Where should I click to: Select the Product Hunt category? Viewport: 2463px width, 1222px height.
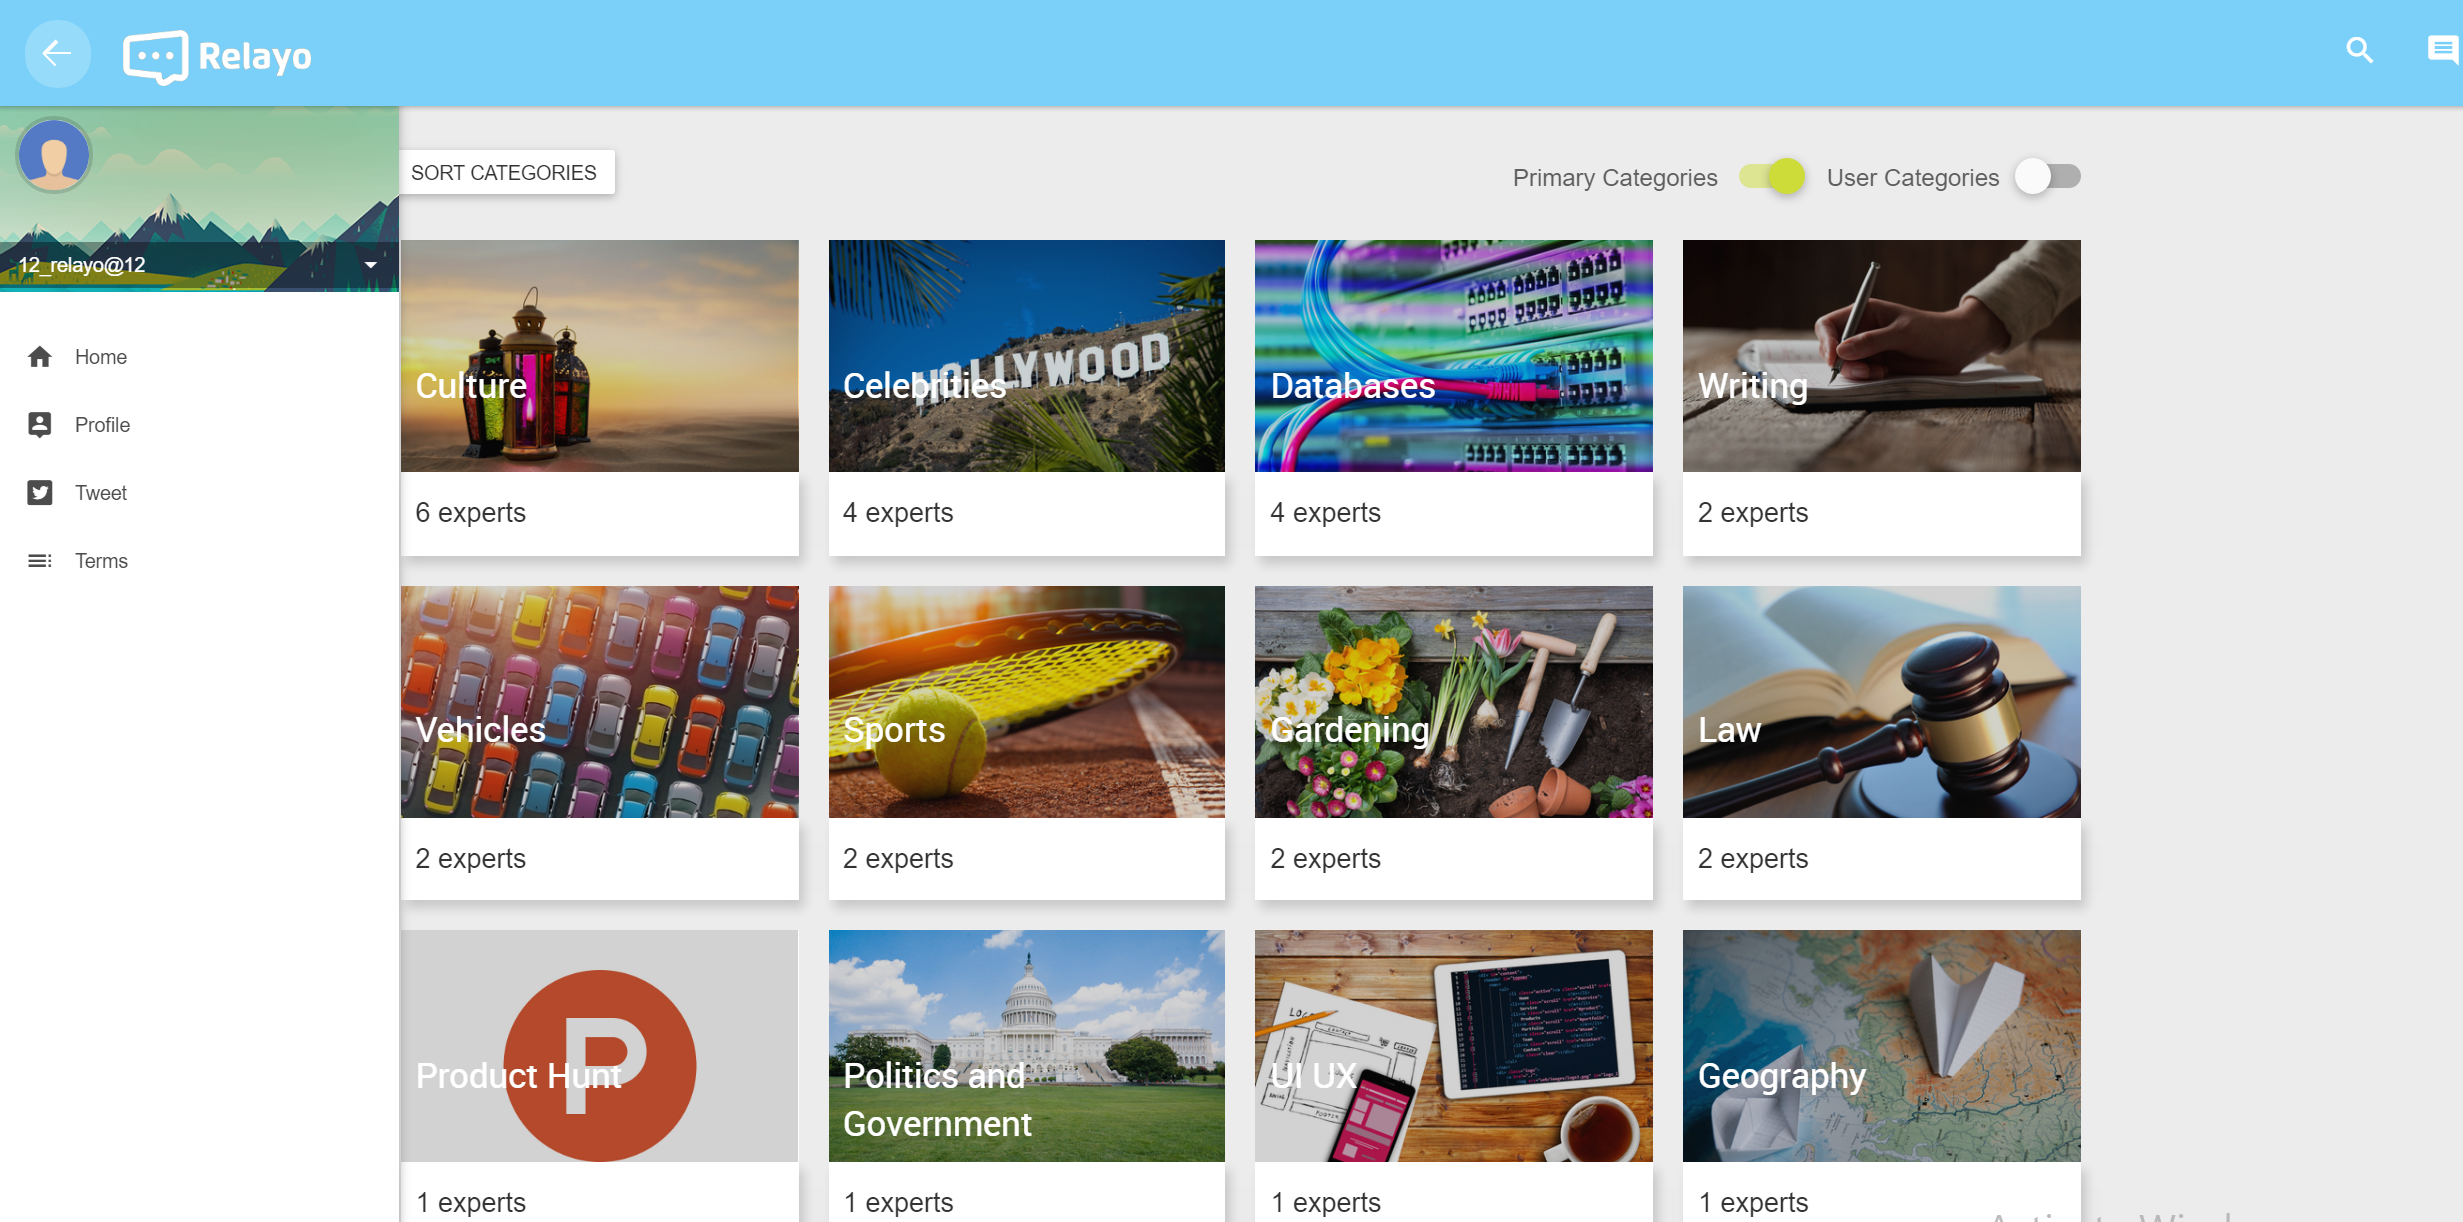coord(600,1076)
